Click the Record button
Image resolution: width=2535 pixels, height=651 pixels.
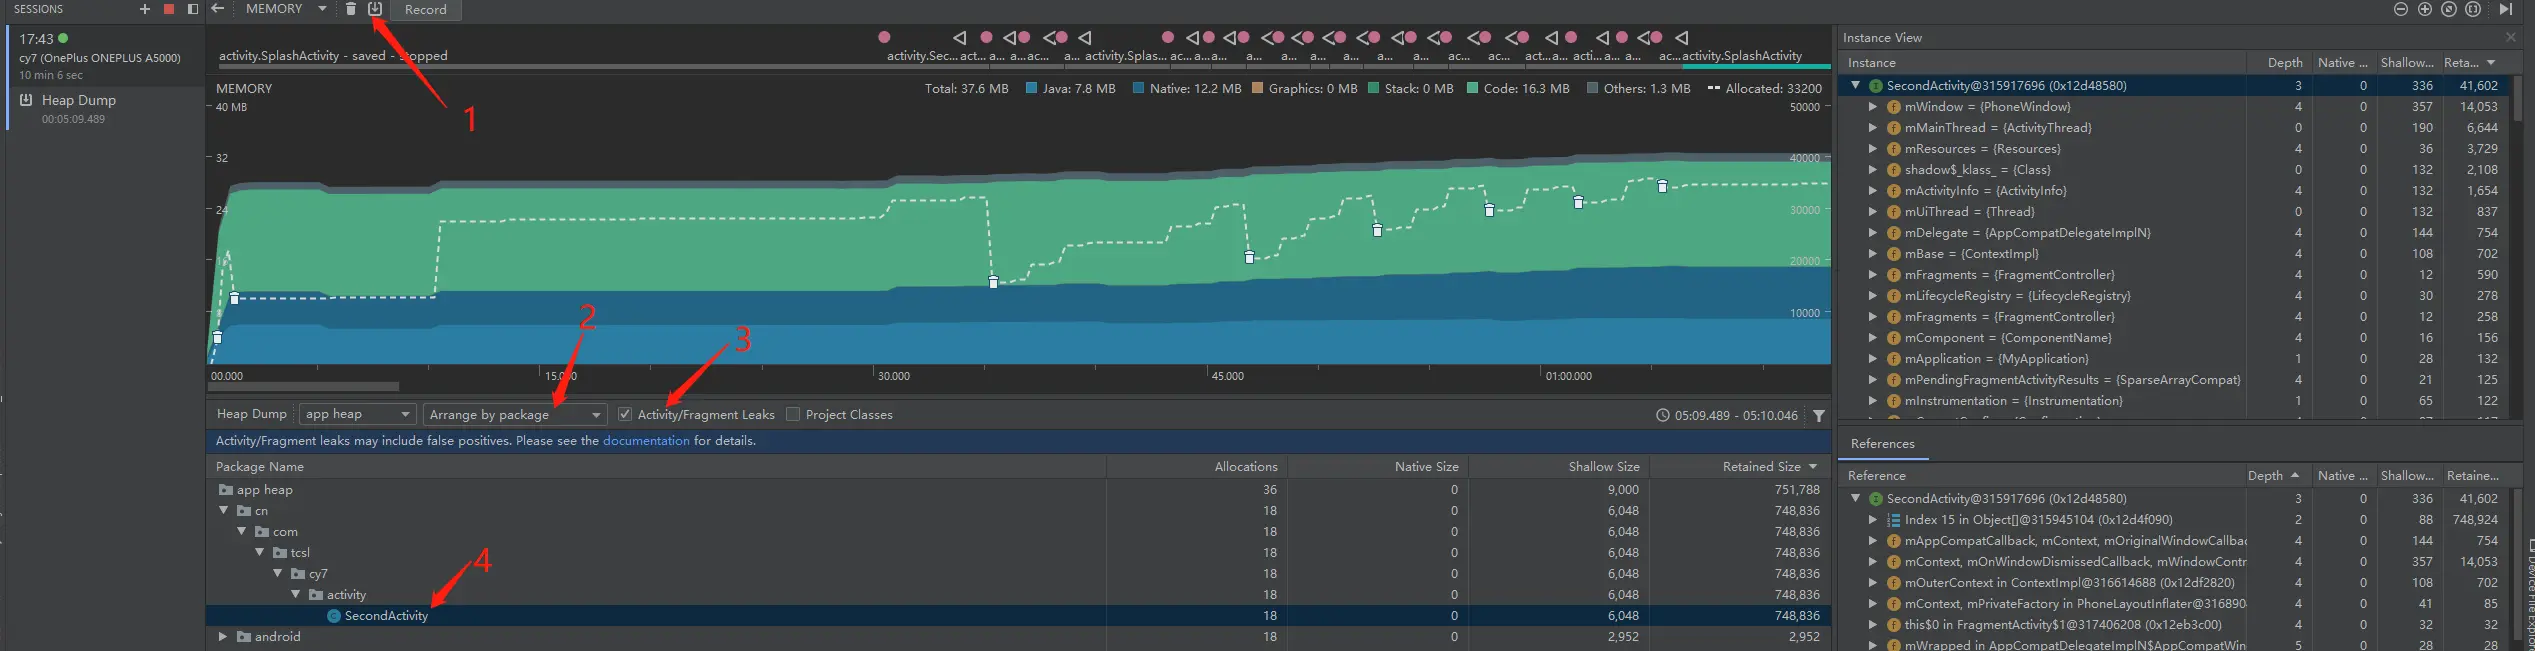[425, 10]
